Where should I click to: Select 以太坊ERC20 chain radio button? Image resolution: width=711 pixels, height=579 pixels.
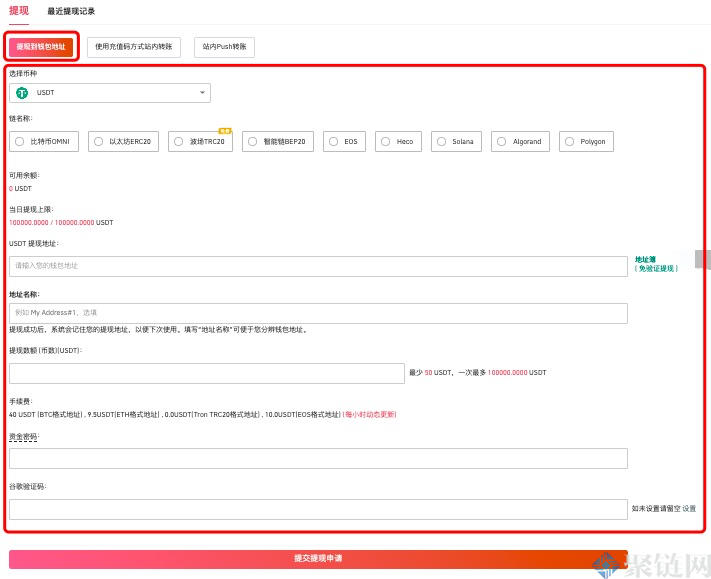[98, 141]
